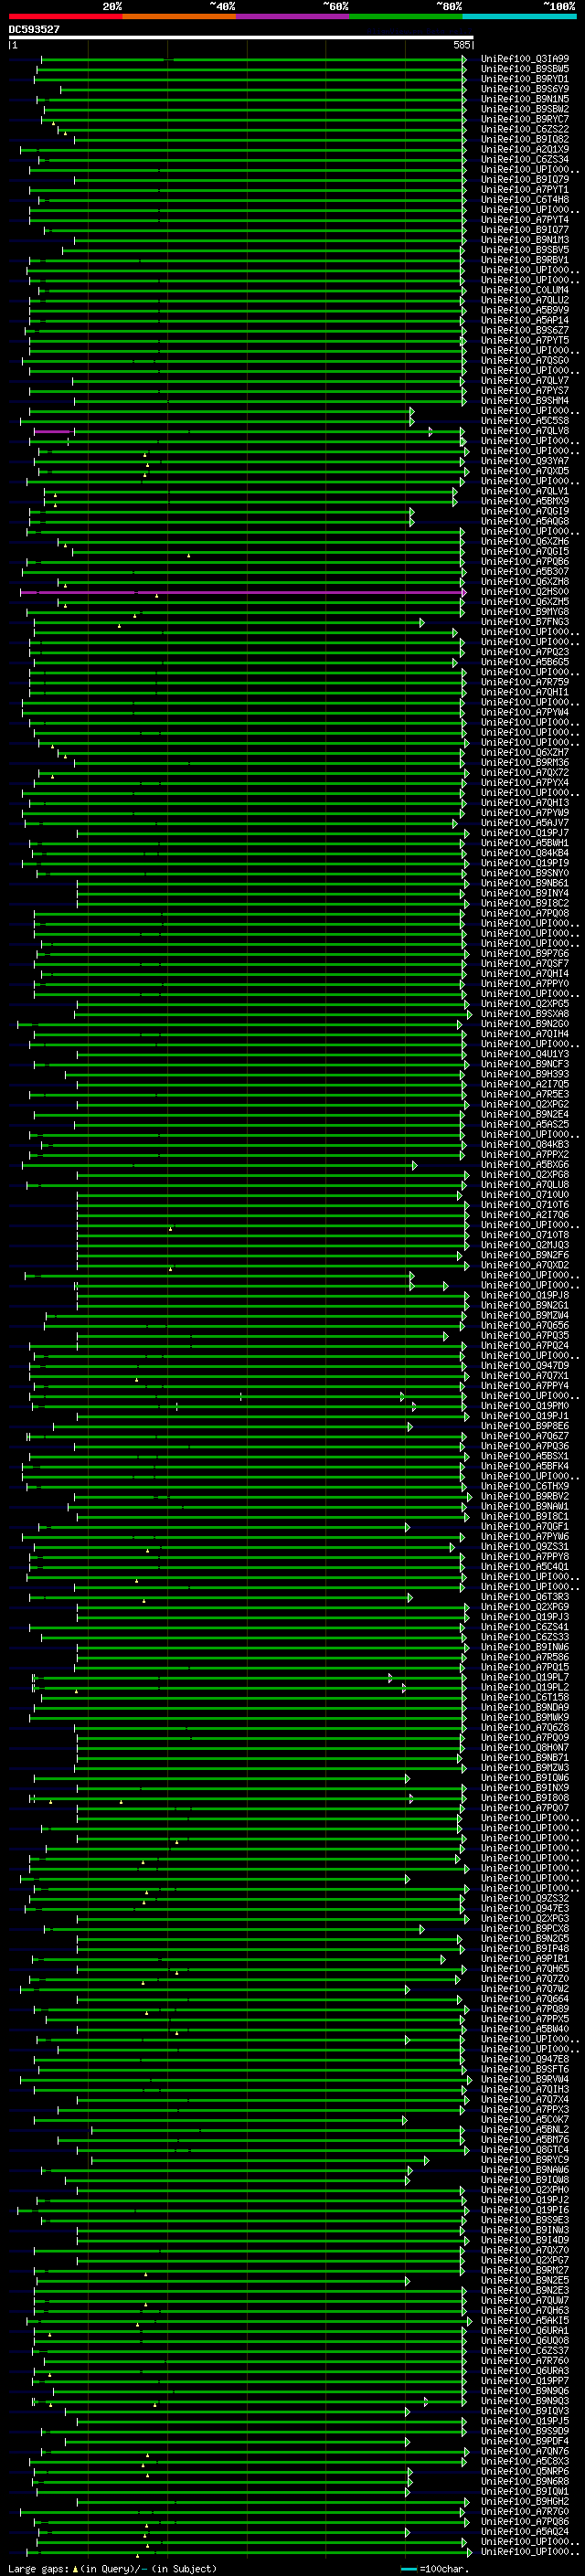The width and height of the screenshot is (585, 2576).
Task: Select the UniRef100_B9N1M3 label
Action: pyautogui.click(x=525, y=240)
